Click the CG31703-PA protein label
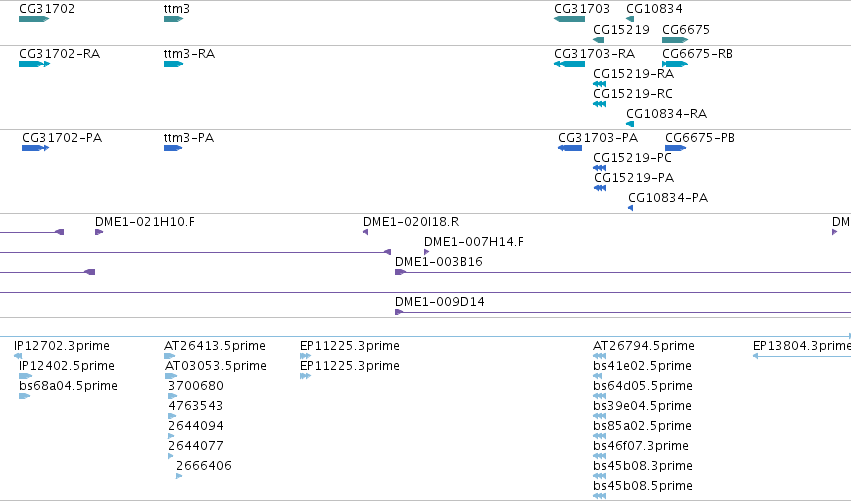Viewport: 851px width, 501px height. 598,138
